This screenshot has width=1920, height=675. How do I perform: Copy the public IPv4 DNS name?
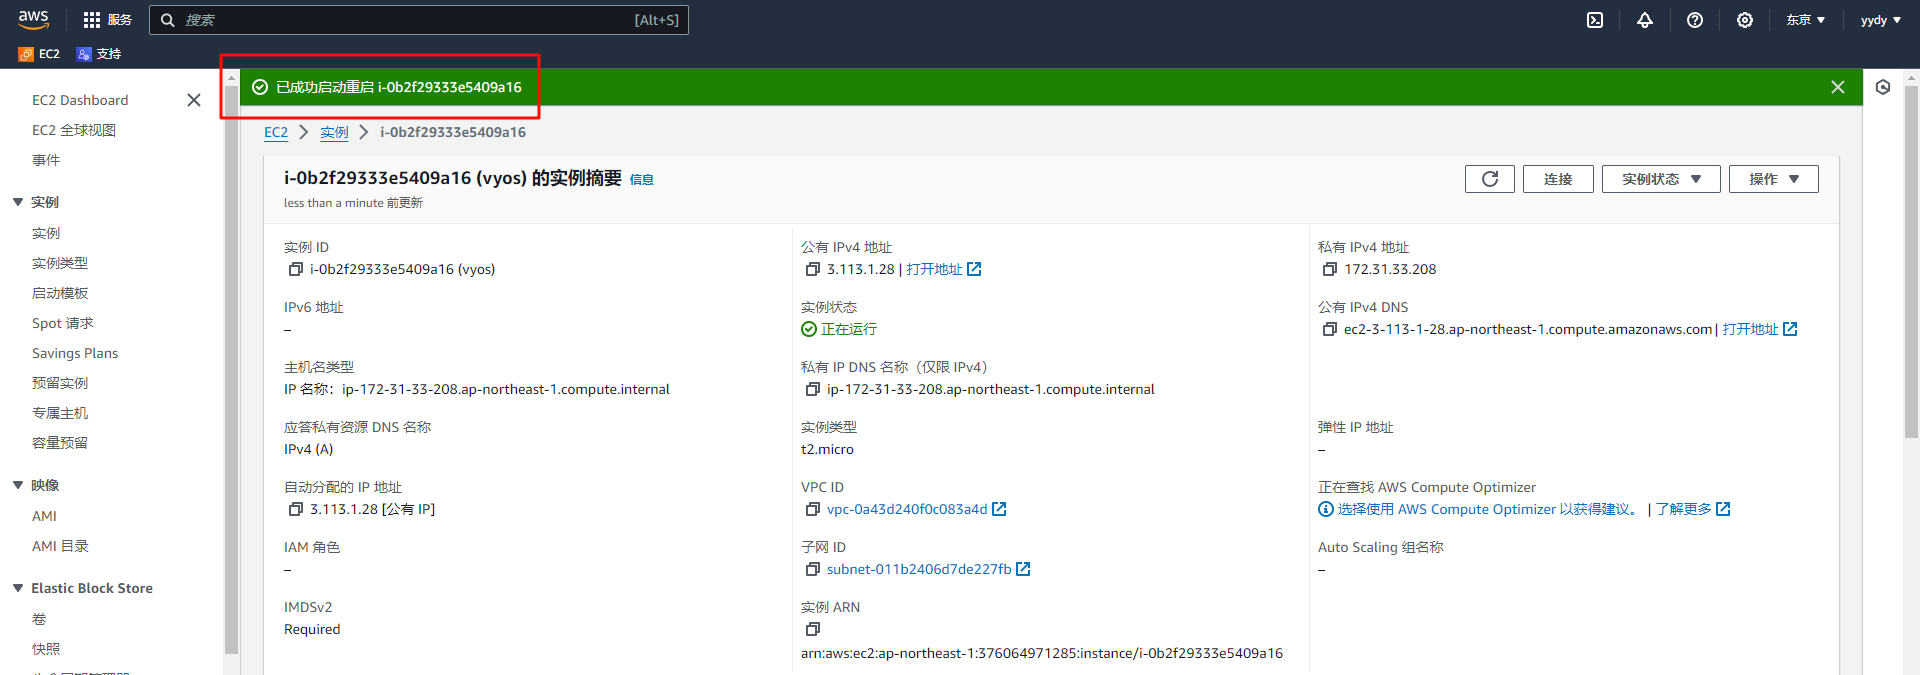(1330, 329)
